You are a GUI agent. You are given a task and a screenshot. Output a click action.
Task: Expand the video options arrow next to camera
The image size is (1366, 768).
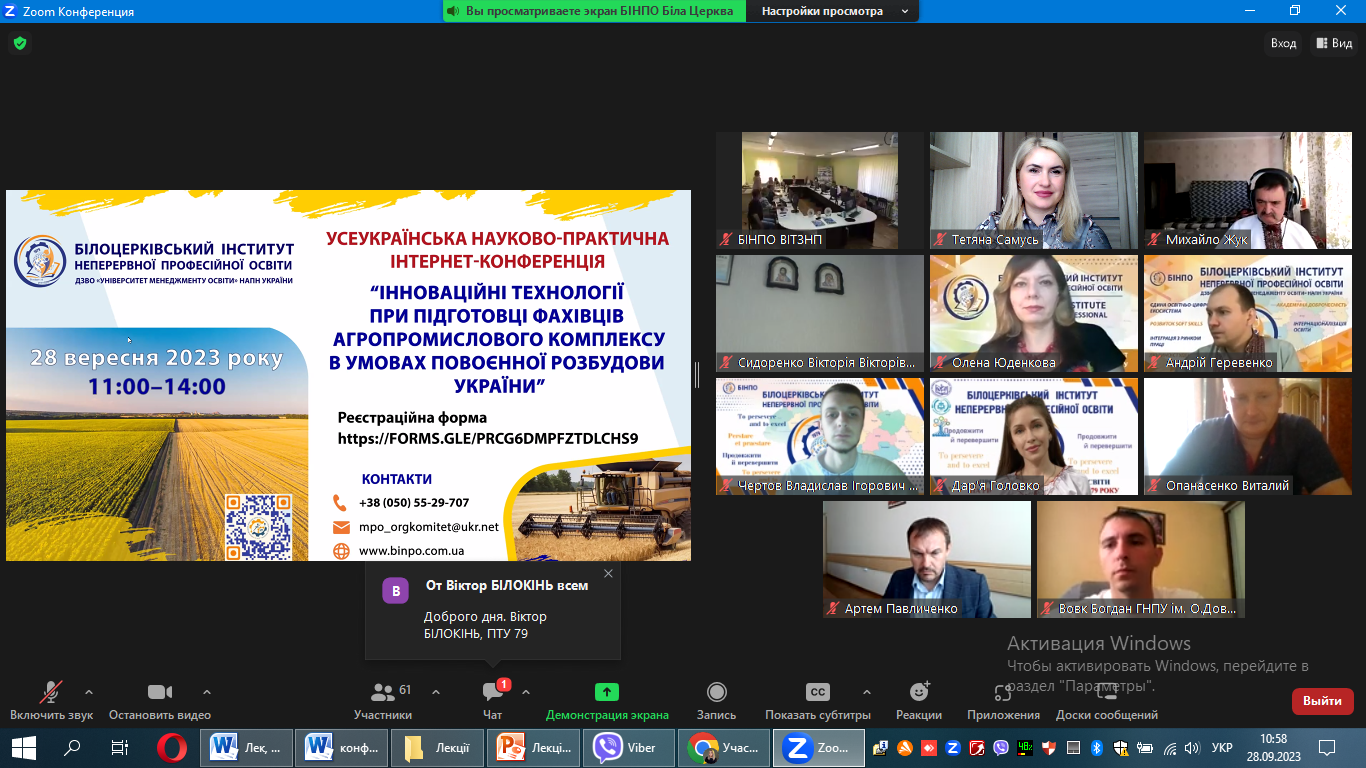point(207,692)
